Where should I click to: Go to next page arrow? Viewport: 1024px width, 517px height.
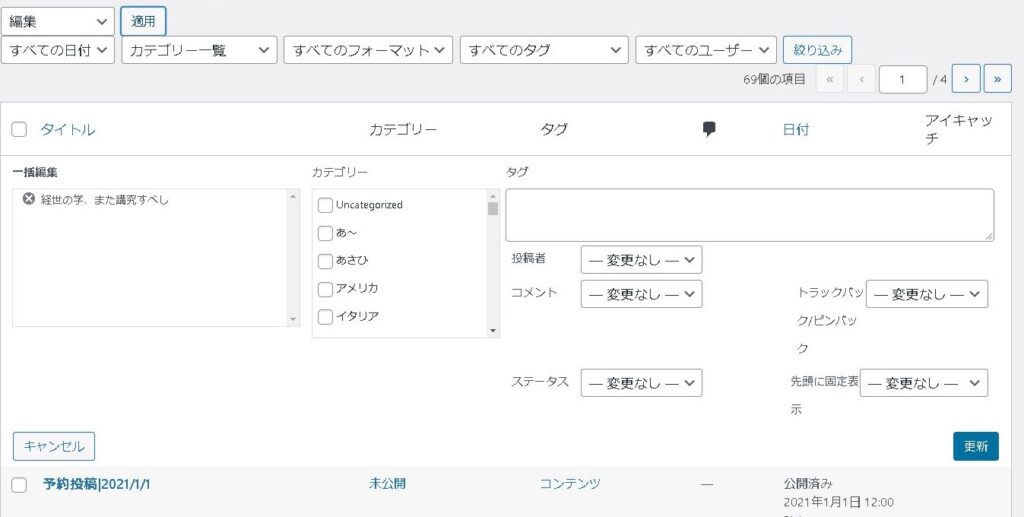pos(965,79)
